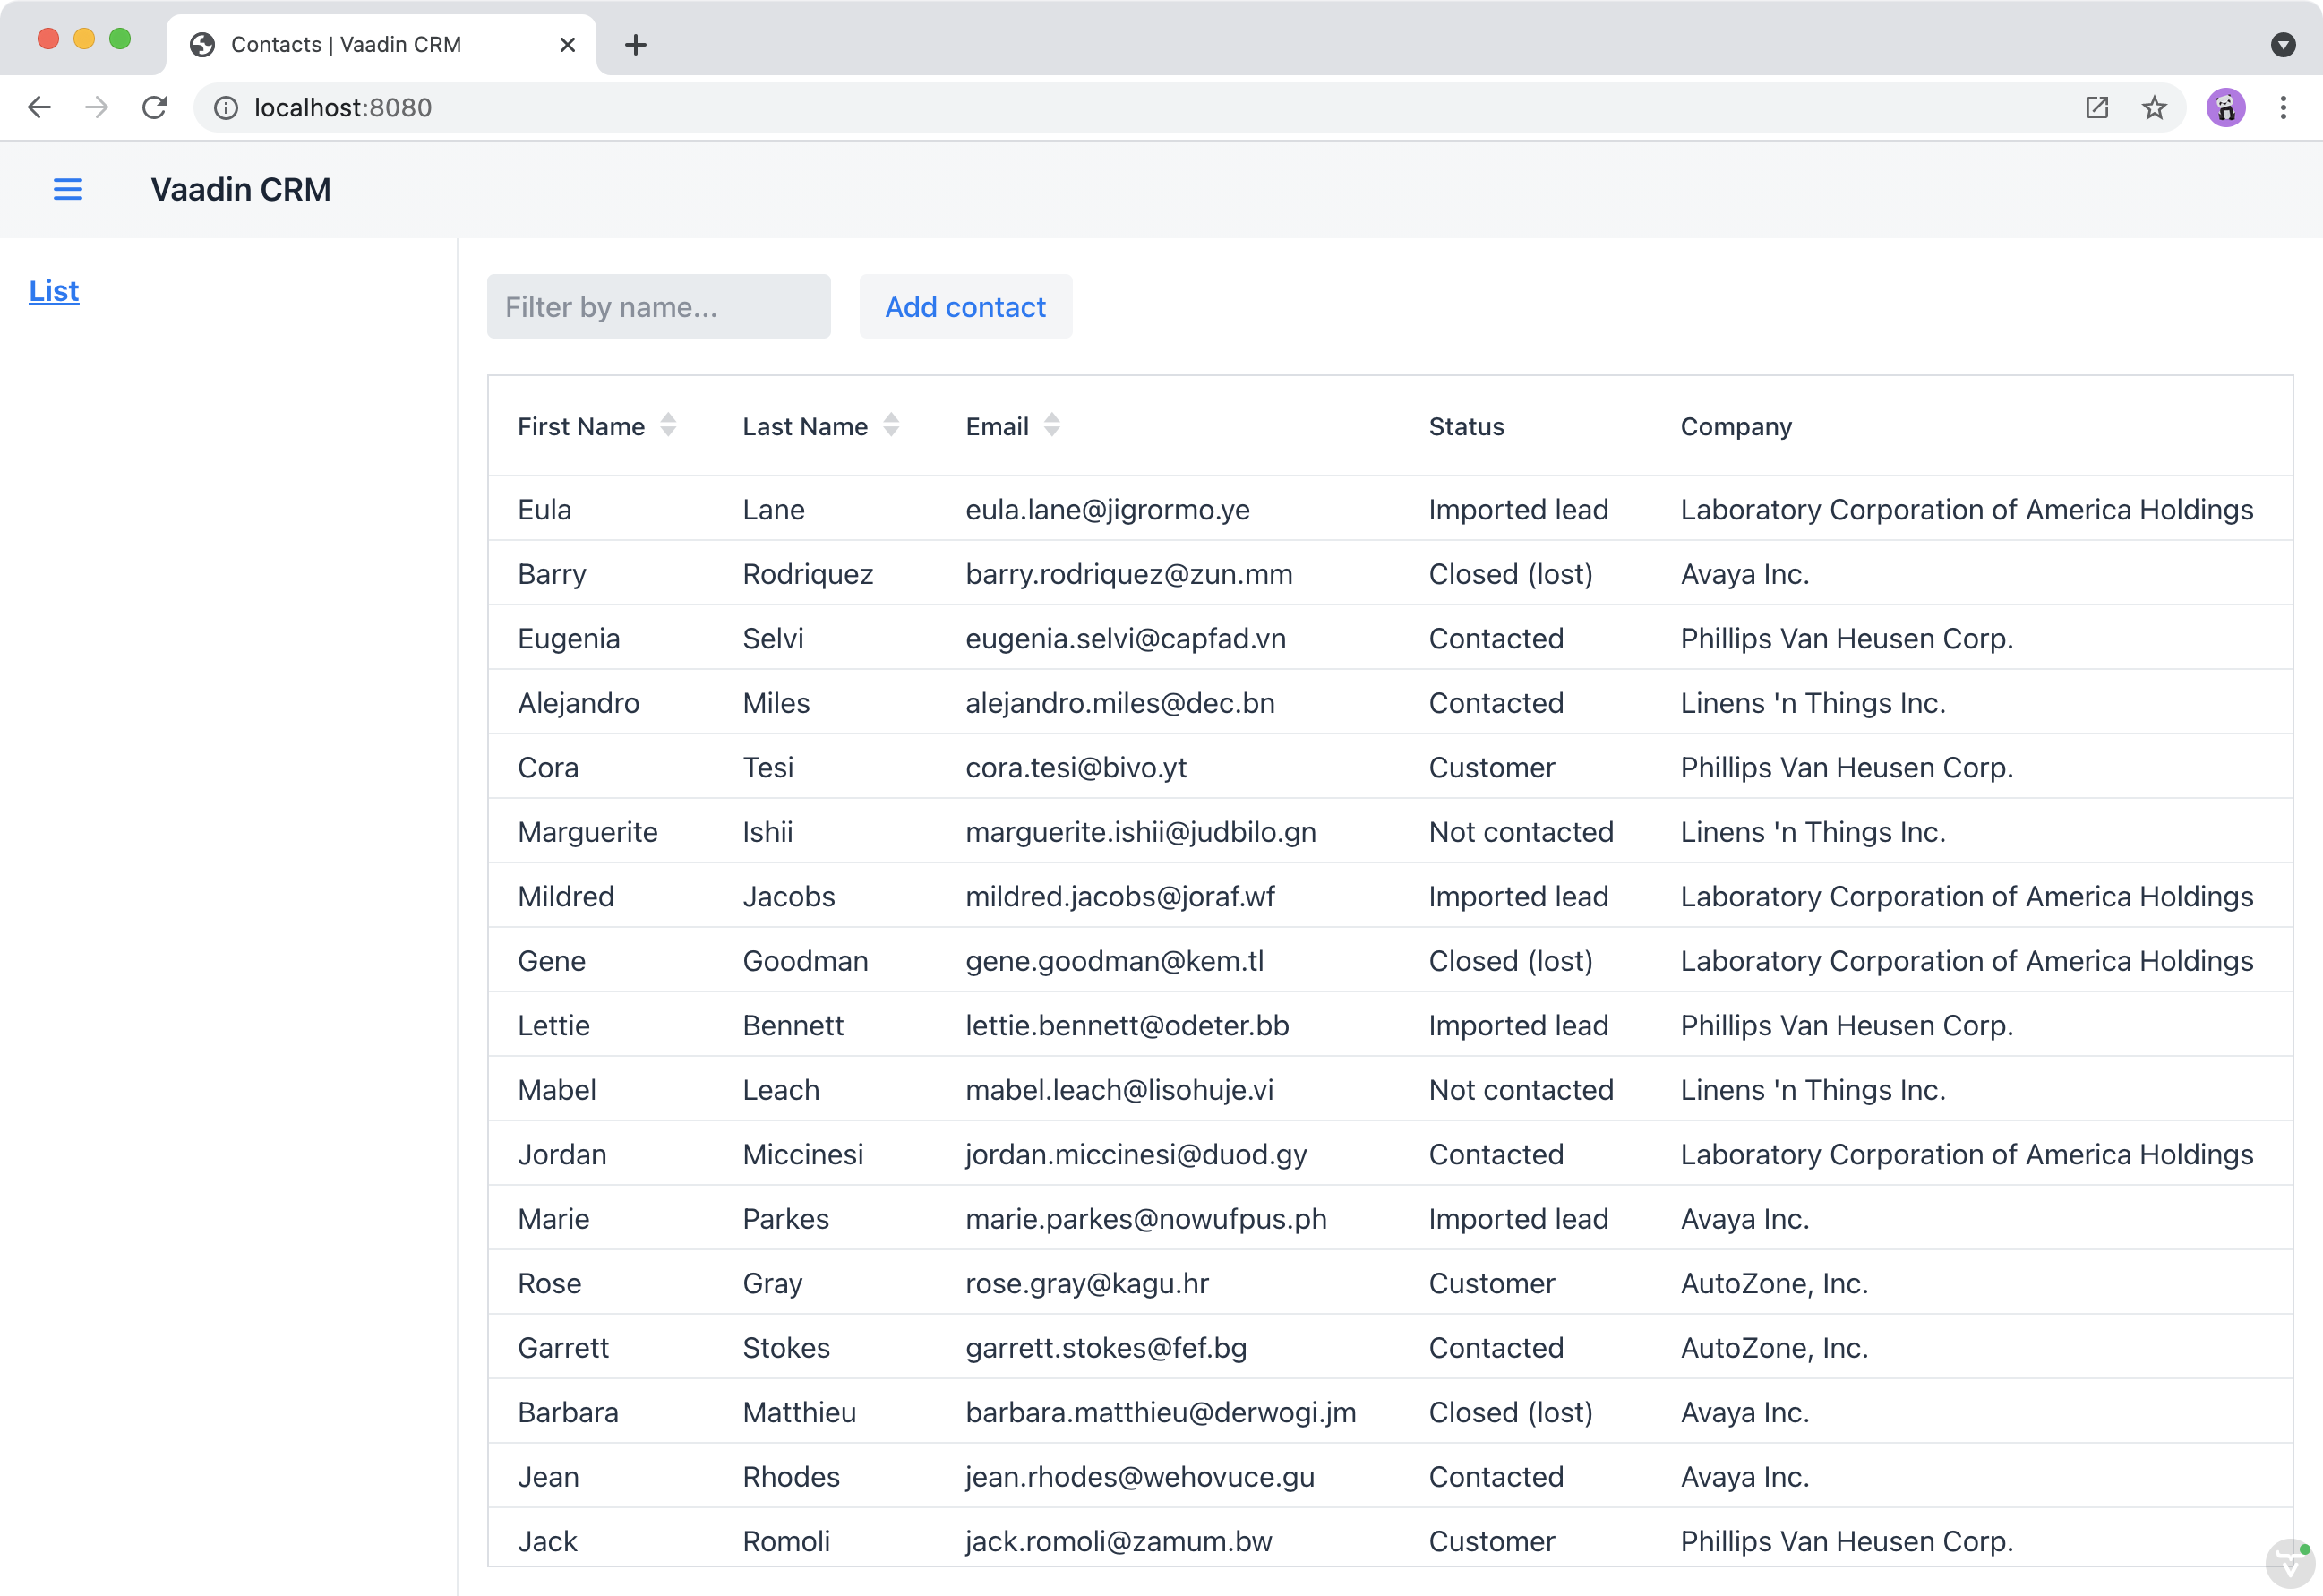Viewport: 2323px width, 1596px height.
Task: Open the share/external link icon
Action: [x=2096, y=107]
